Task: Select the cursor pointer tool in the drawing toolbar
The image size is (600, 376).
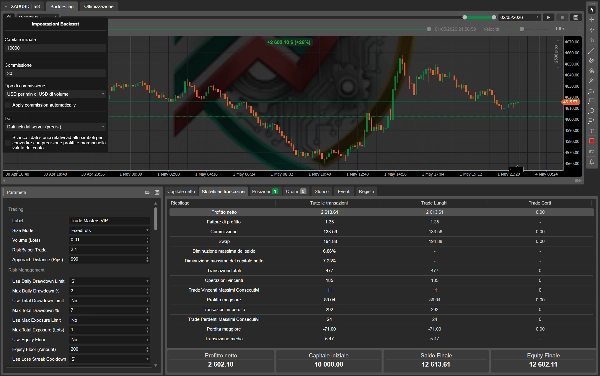Action: click(592, 9)
